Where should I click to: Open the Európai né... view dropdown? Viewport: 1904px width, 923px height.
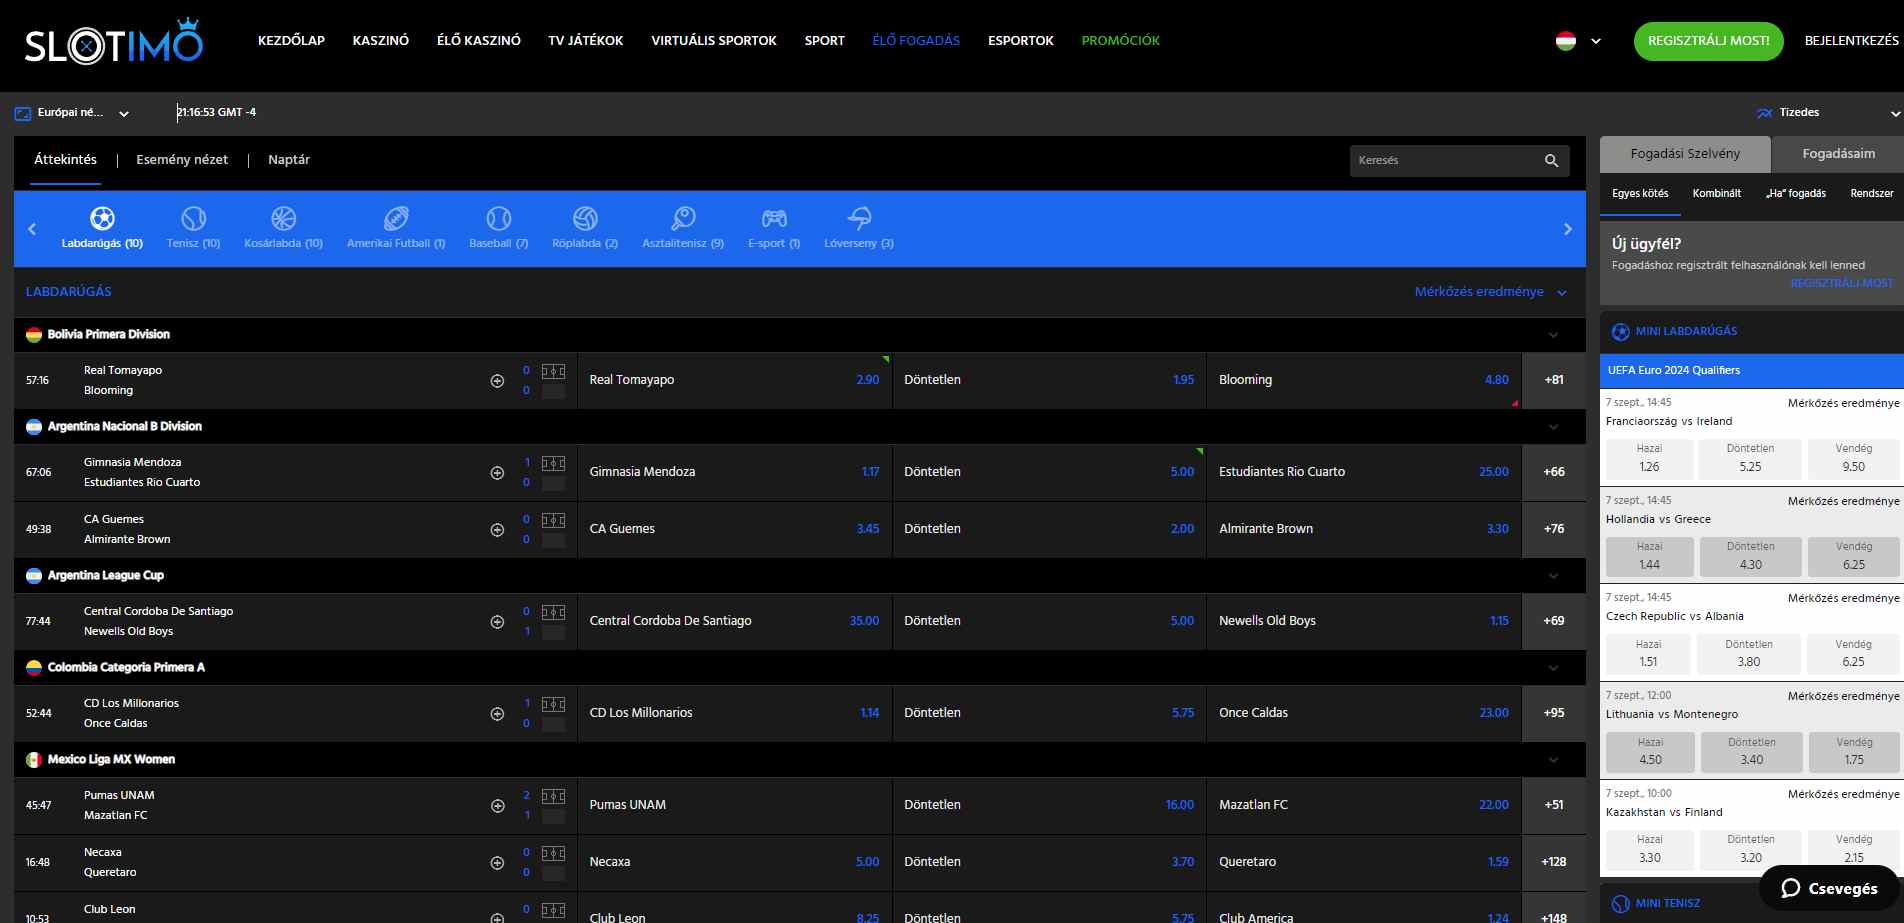coord(72,113)
